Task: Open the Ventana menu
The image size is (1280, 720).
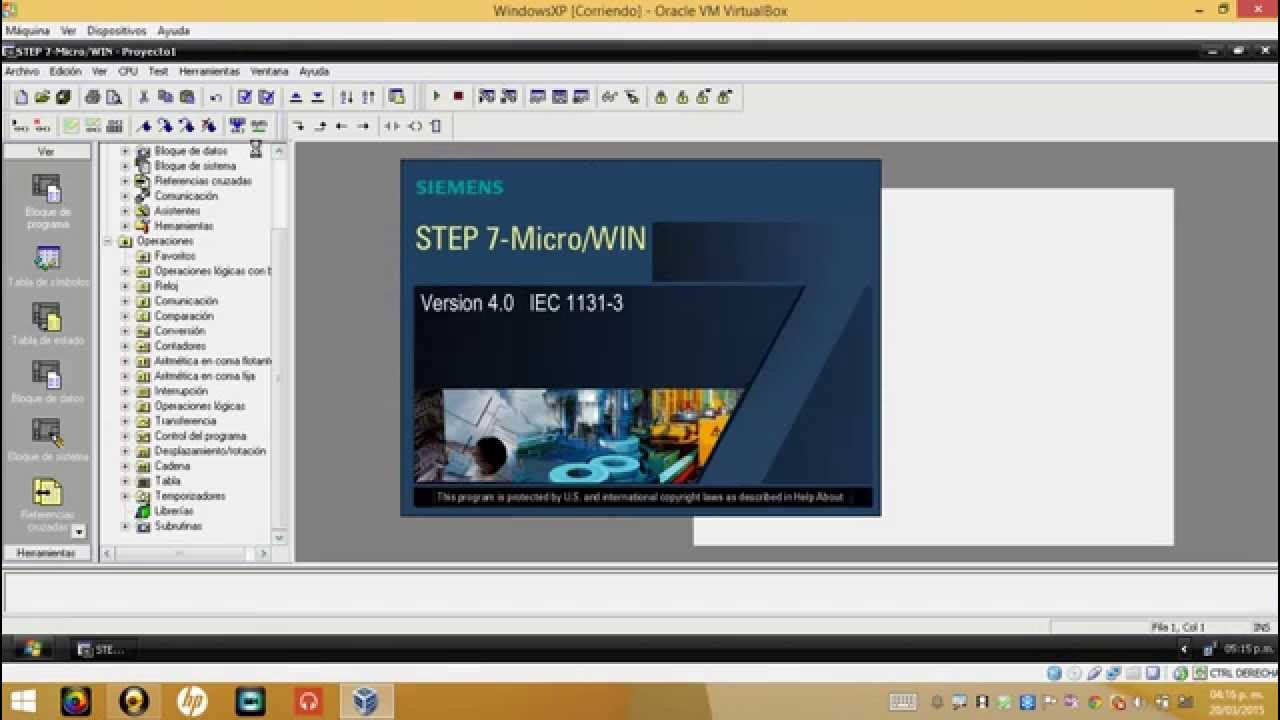Action: [x=269, y=71]
